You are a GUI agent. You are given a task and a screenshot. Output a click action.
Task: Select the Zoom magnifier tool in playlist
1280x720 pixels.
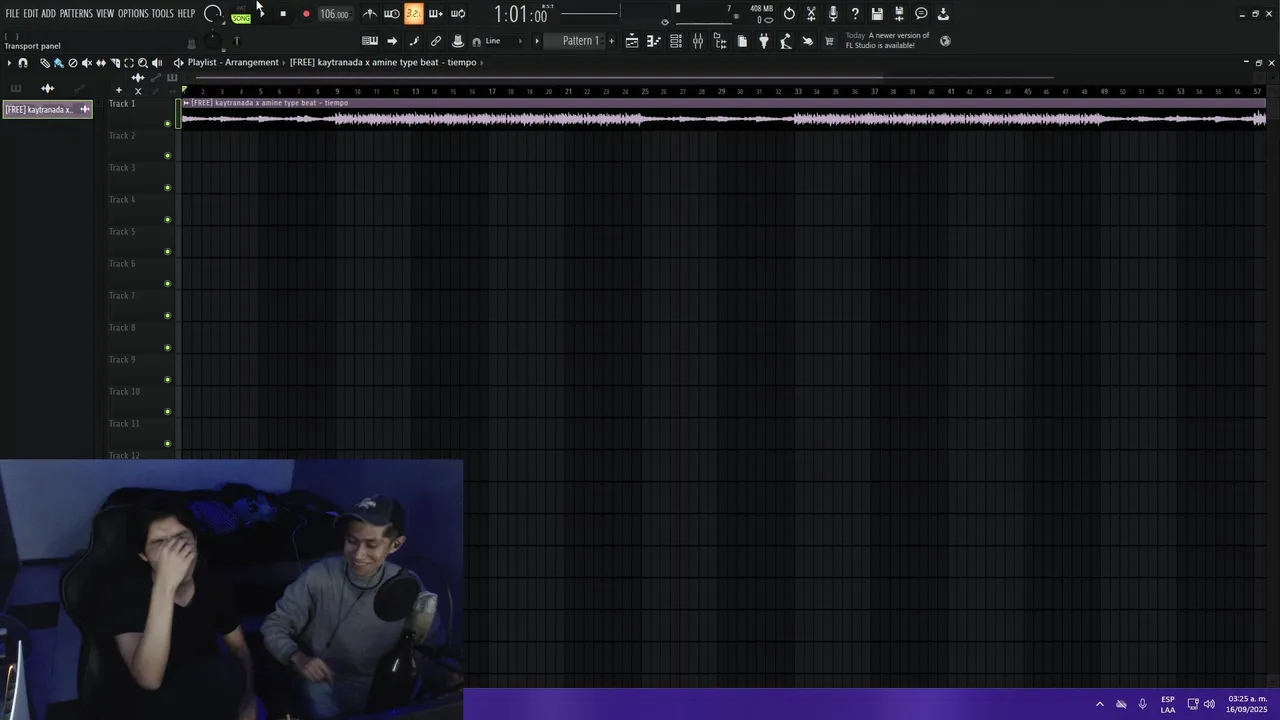coord(143,63)
